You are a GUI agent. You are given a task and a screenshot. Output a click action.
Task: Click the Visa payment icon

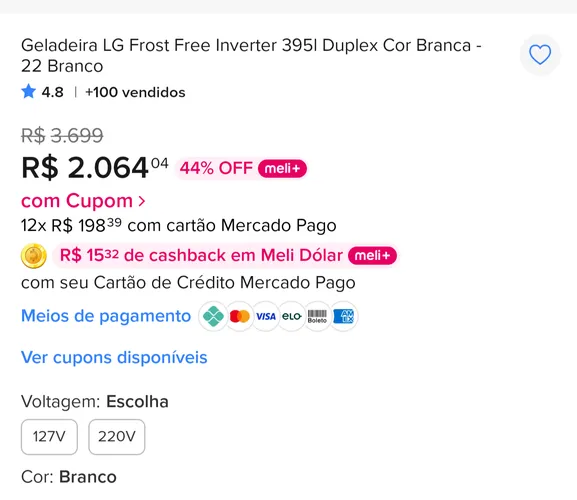click(x=266, y=316)
